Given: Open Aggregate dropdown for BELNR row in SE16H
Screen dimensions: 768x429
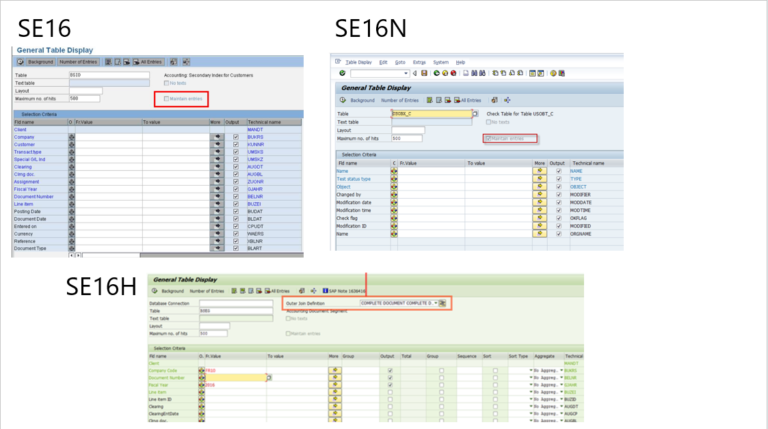Looking at the screenshot, I should coord(561,378).
